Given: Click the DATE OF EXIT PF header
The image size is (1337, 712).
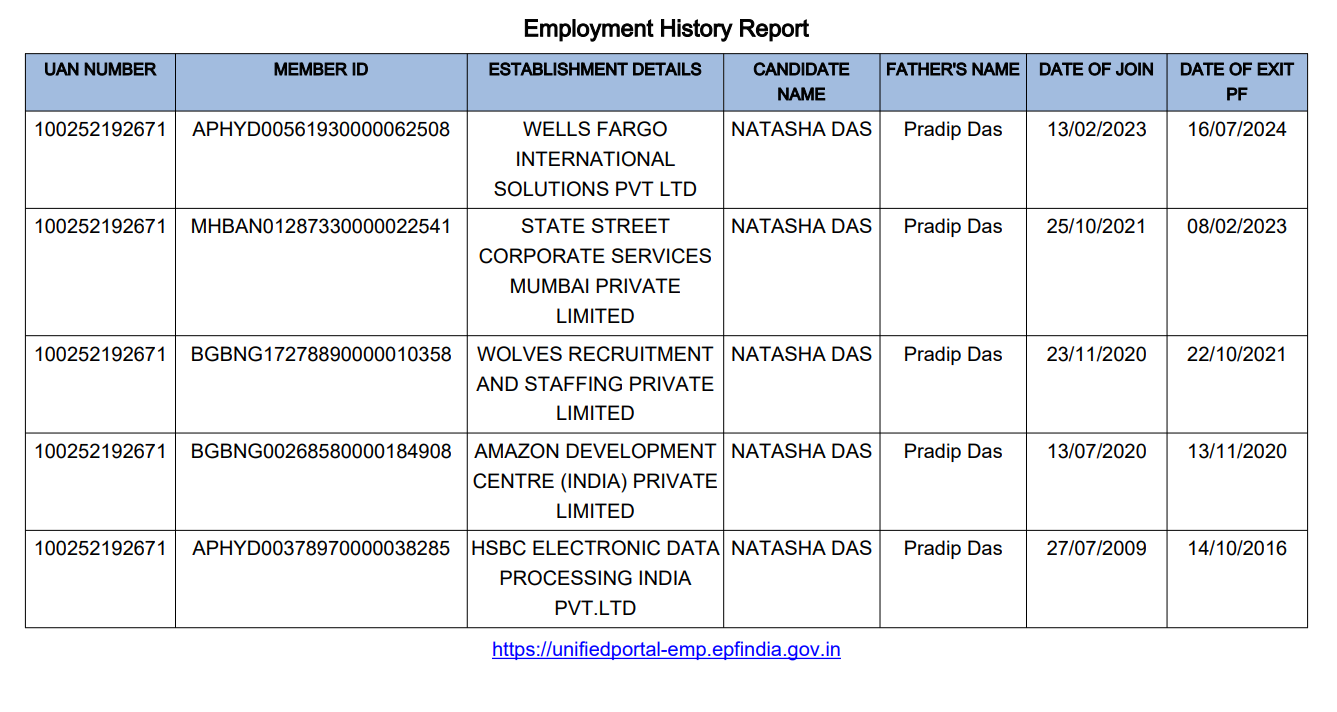Looking at the screenshot, I should [x=1236, y=82].
